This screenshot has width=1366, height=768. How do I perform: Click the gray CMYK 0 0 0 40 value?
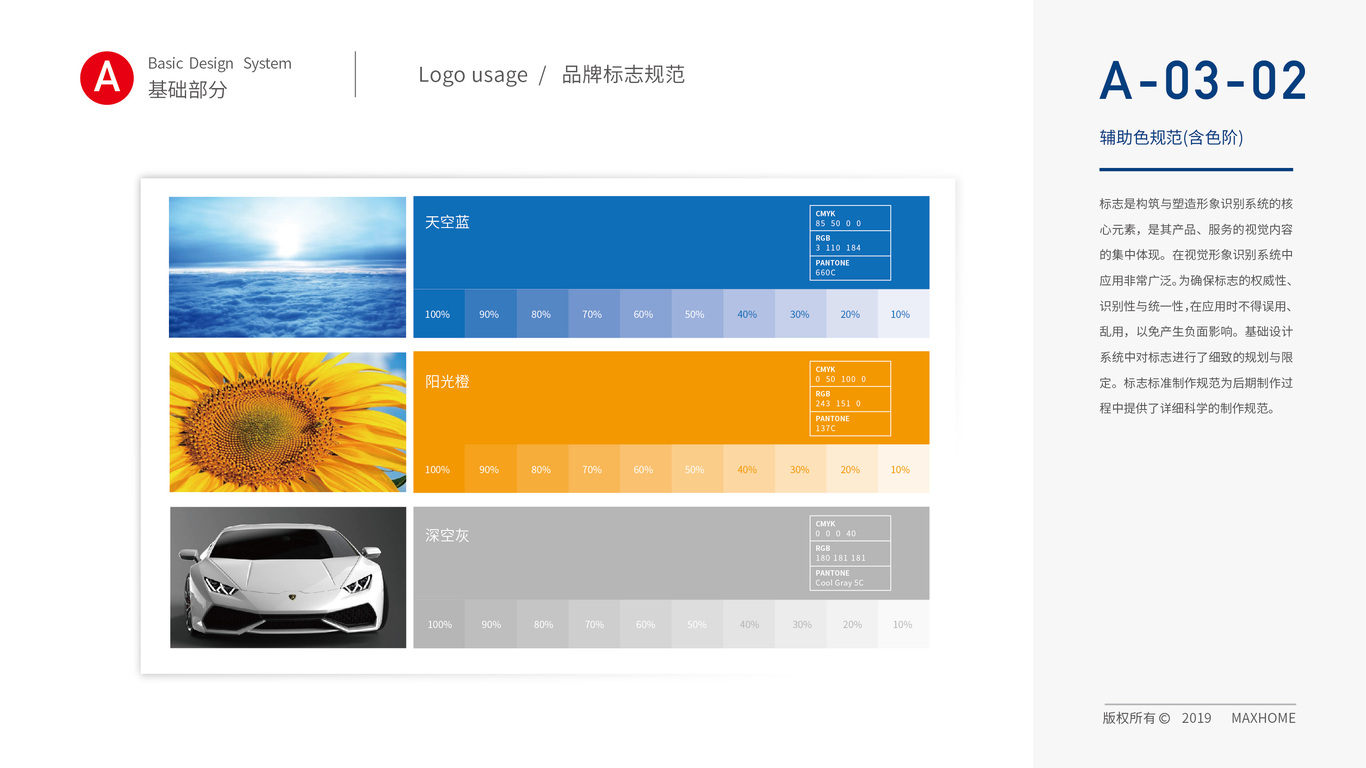coord(850,528)
